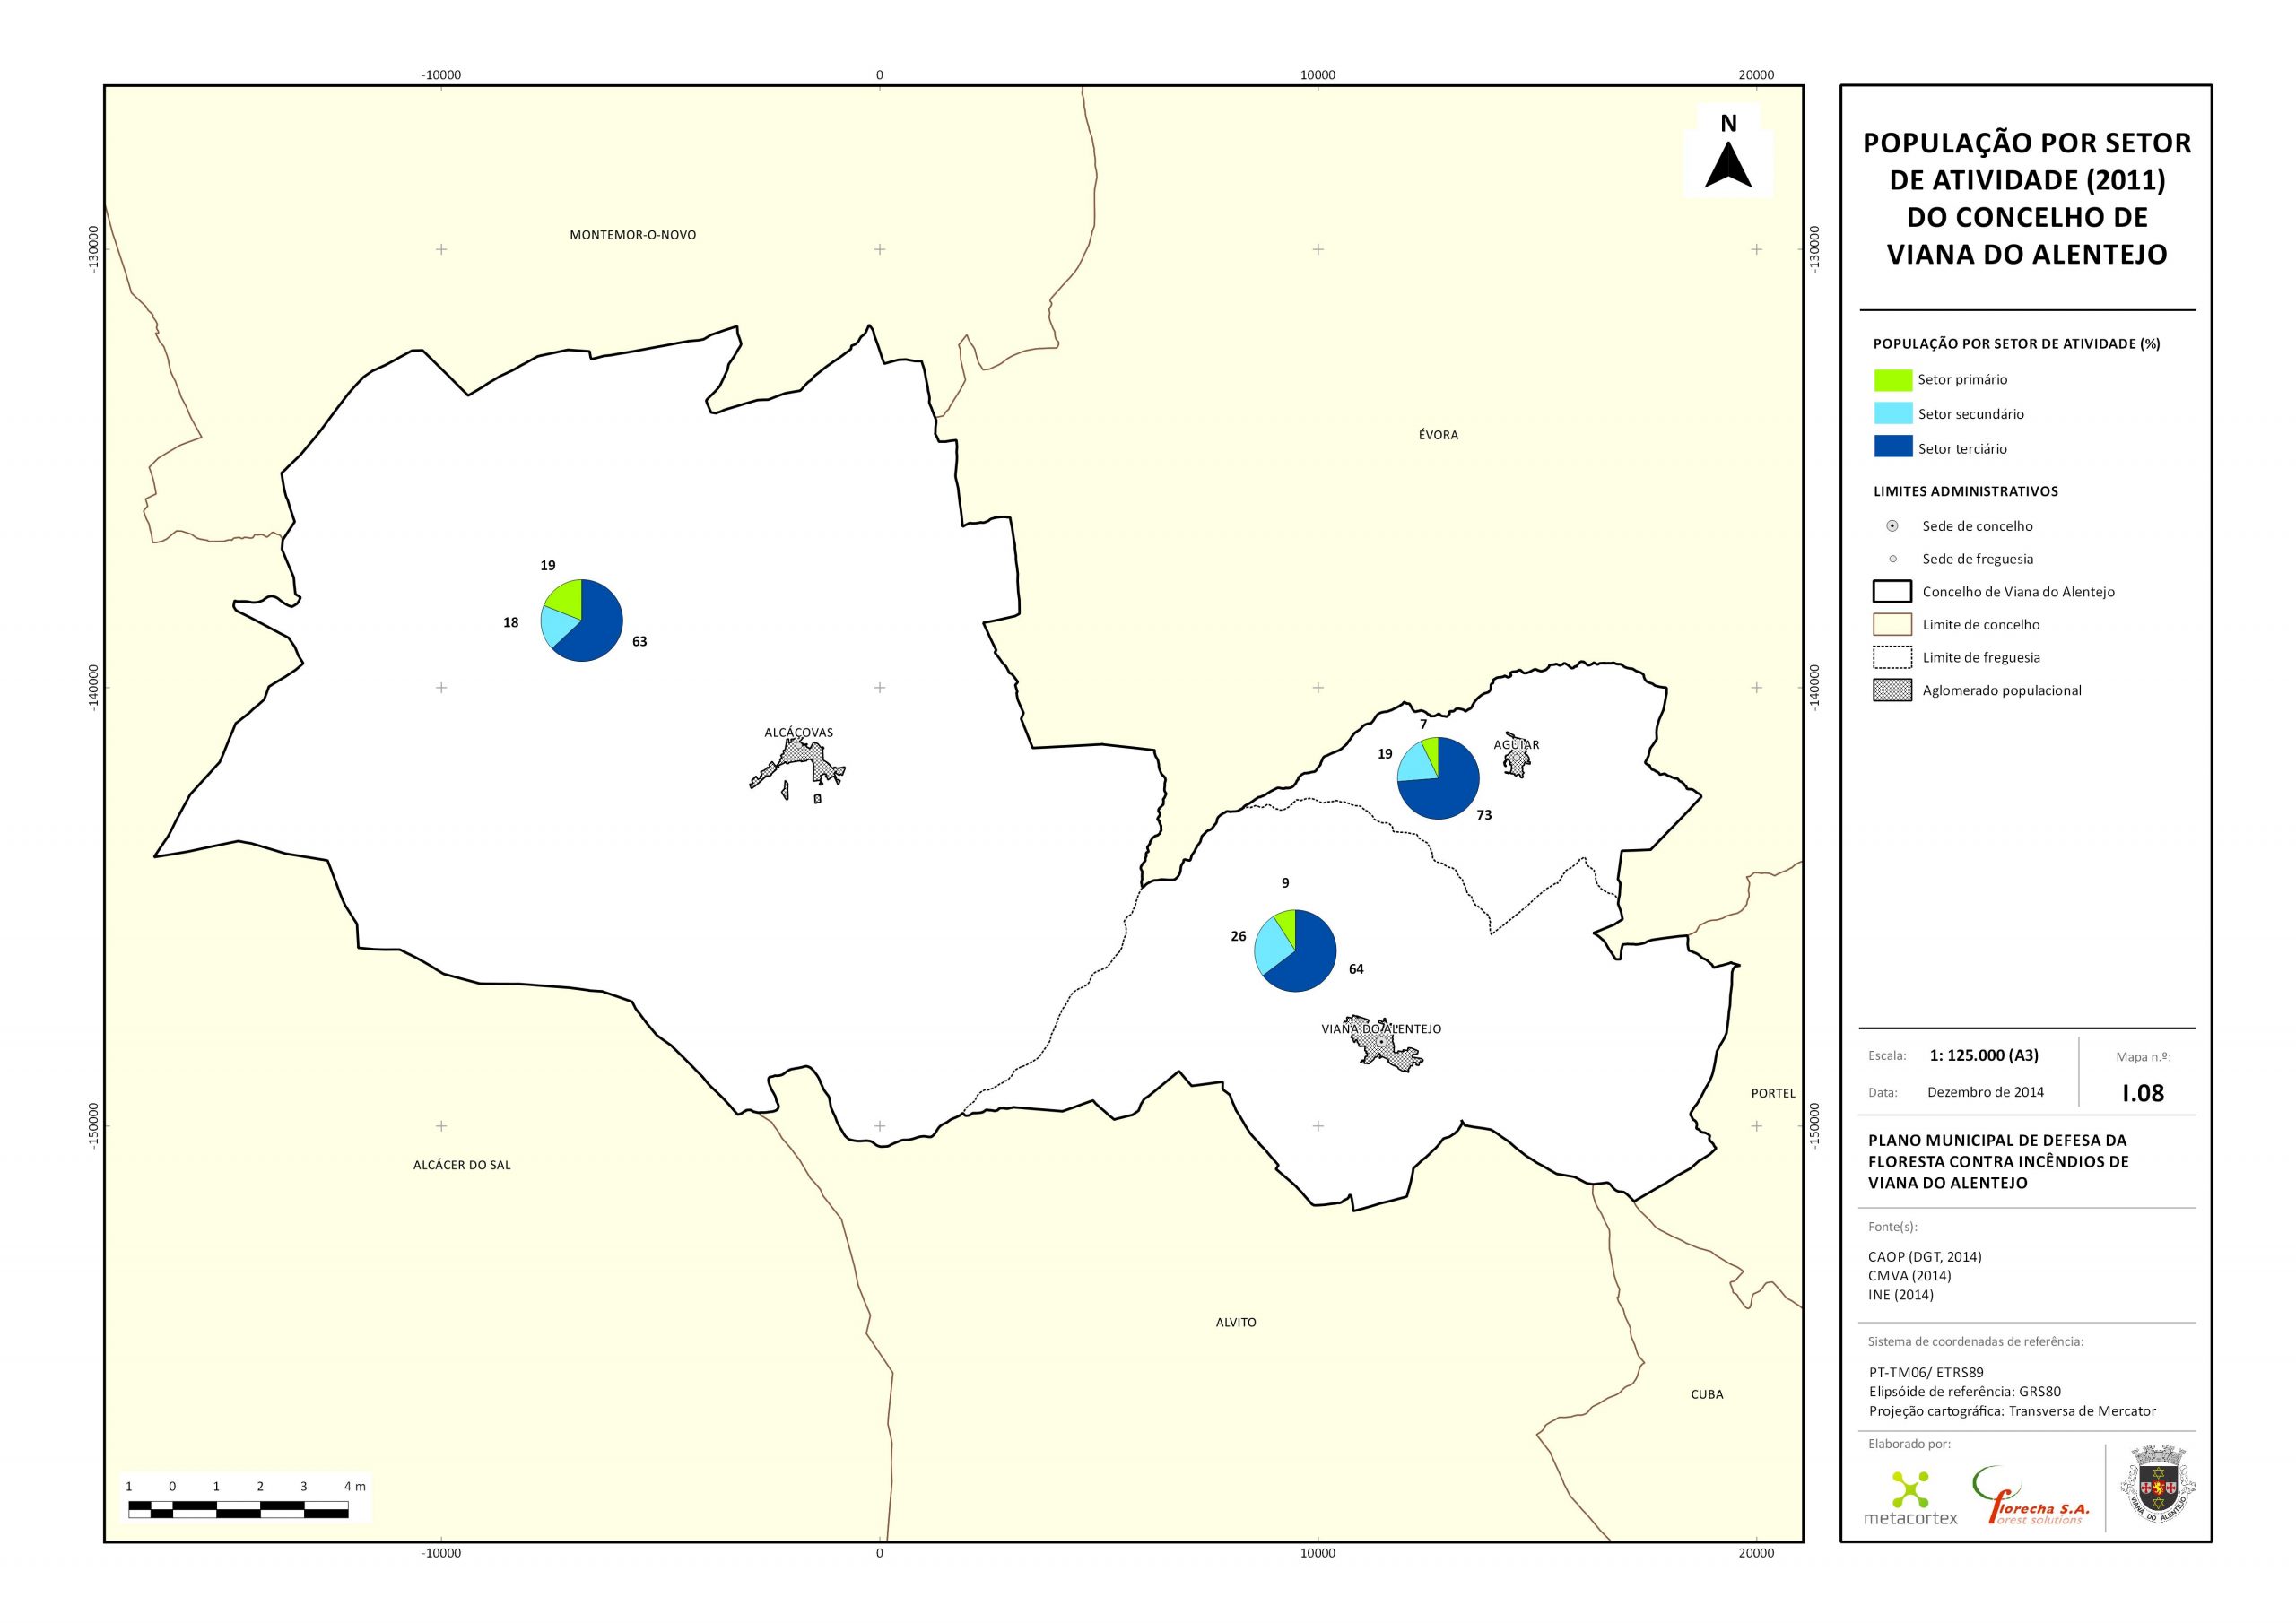The width and height of the screenshot is (2296, 1623).
Task: Click the Setor primário green swatch
Action: (1892, 380)
